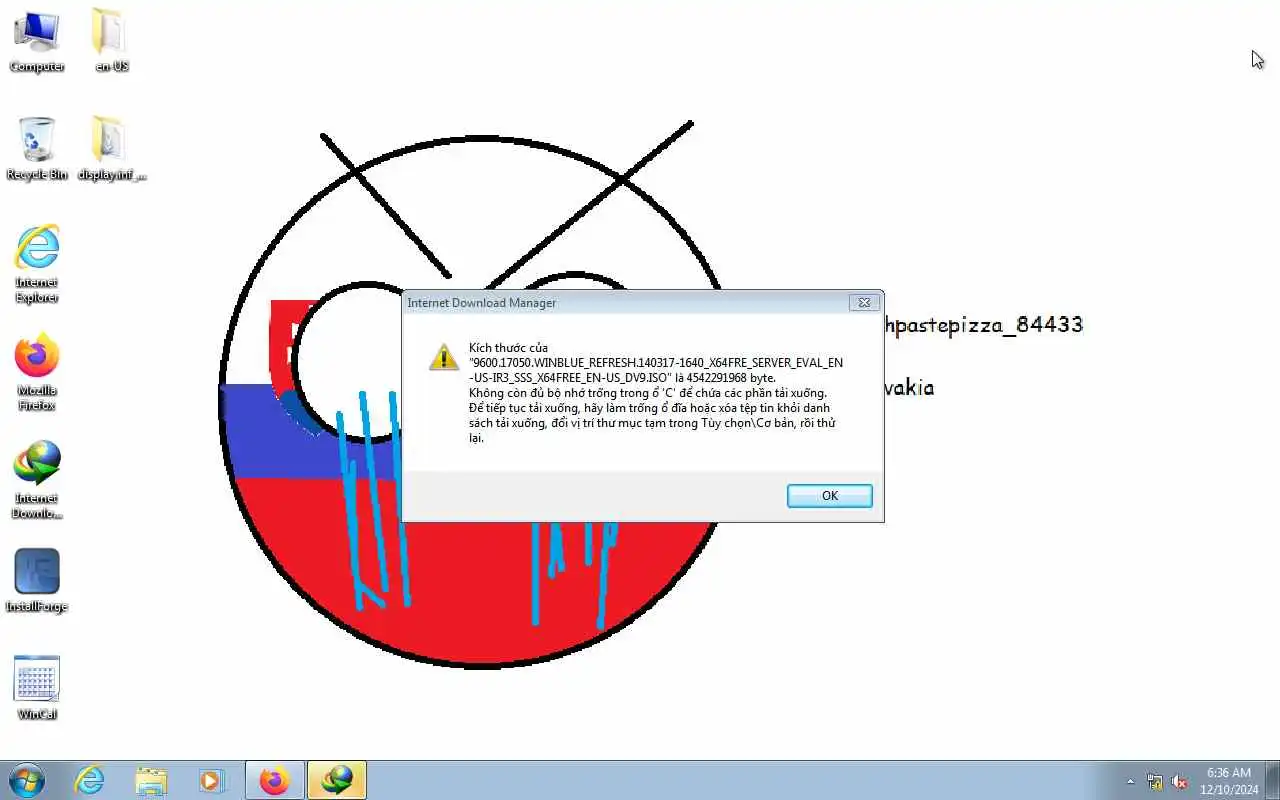Image resolution: width=1280 pixels, height=800 pixels.
Task: Open the network status tray icon
Action: click(x=1155, y=781)
